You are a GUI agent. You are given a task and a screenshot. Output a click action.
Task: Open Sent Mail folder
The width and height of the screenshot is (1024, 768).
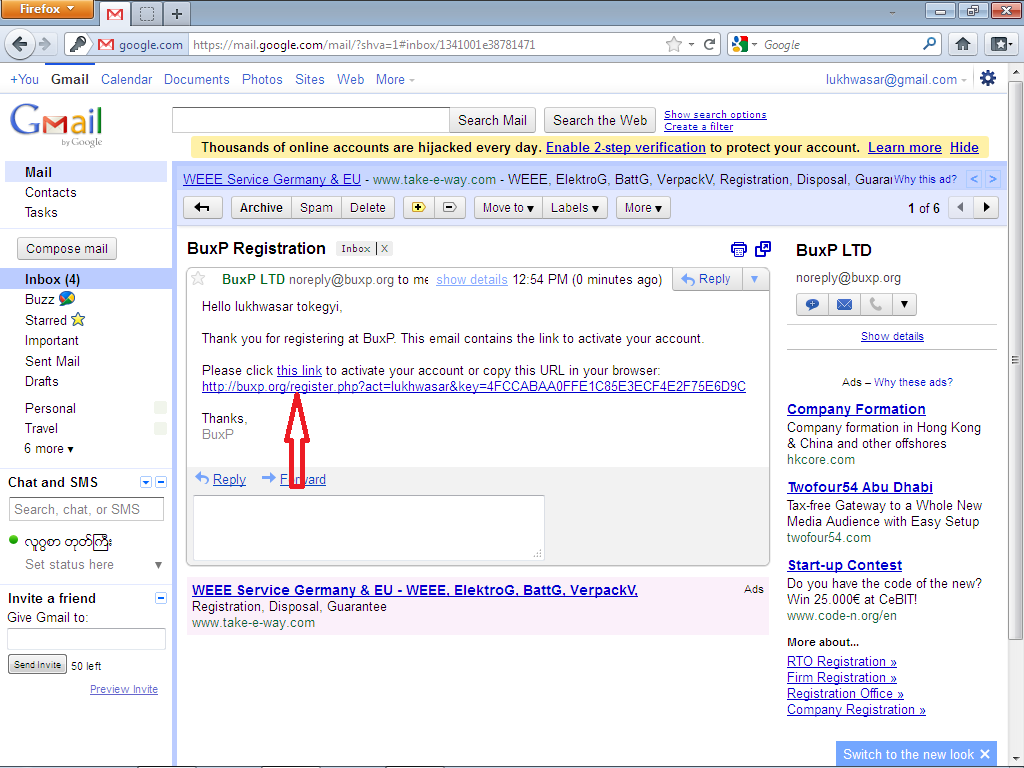point(52,361)
